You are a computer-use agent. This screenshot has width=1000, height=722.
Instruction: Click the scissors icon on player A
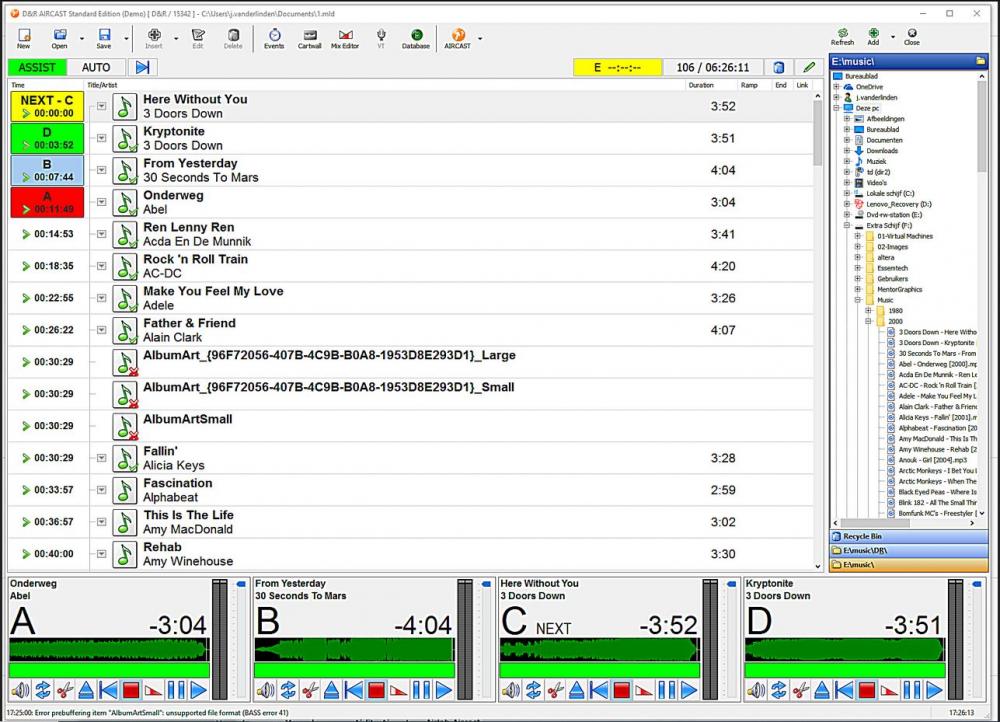coord(64,689)
